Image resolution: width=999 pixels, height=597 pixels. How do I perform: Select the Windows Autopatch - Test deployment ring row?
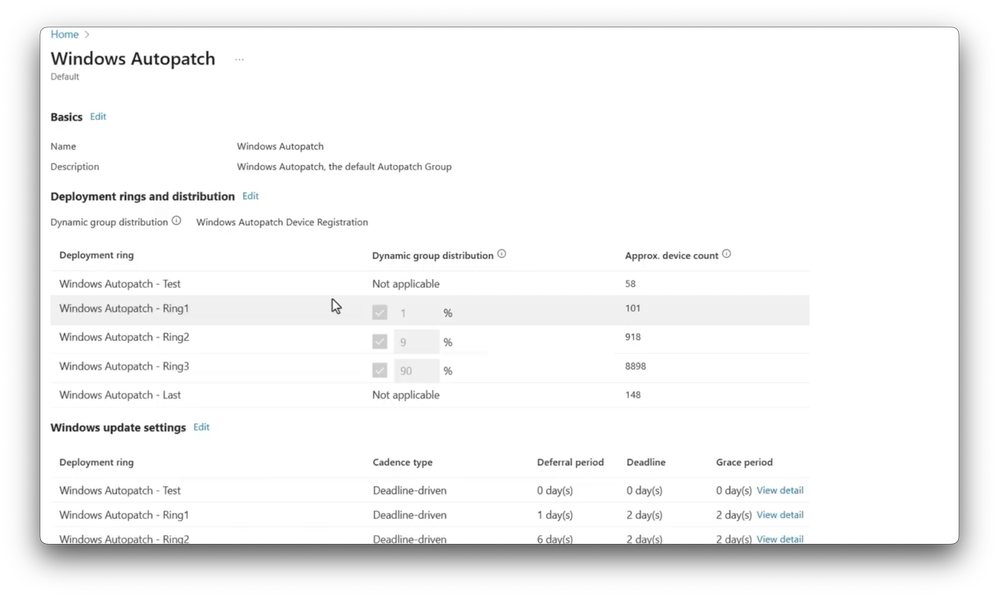pos(119,284)
